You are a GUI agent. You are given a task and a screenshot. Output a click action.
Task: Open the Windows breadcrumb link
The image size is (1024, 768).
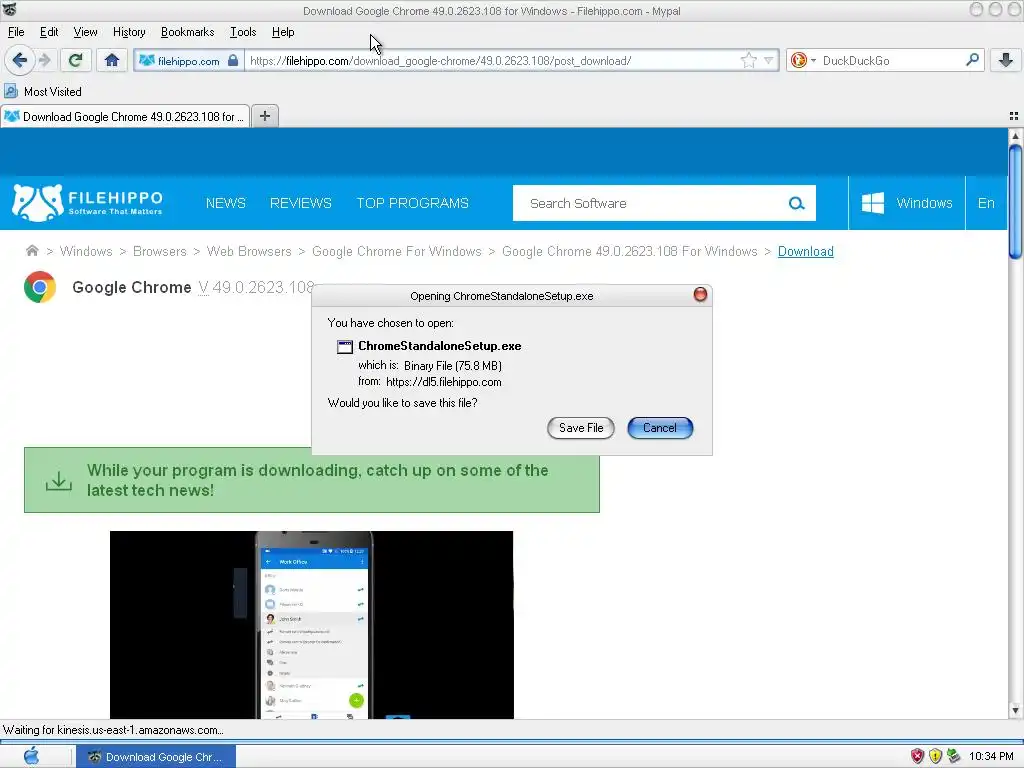[86, 251]
